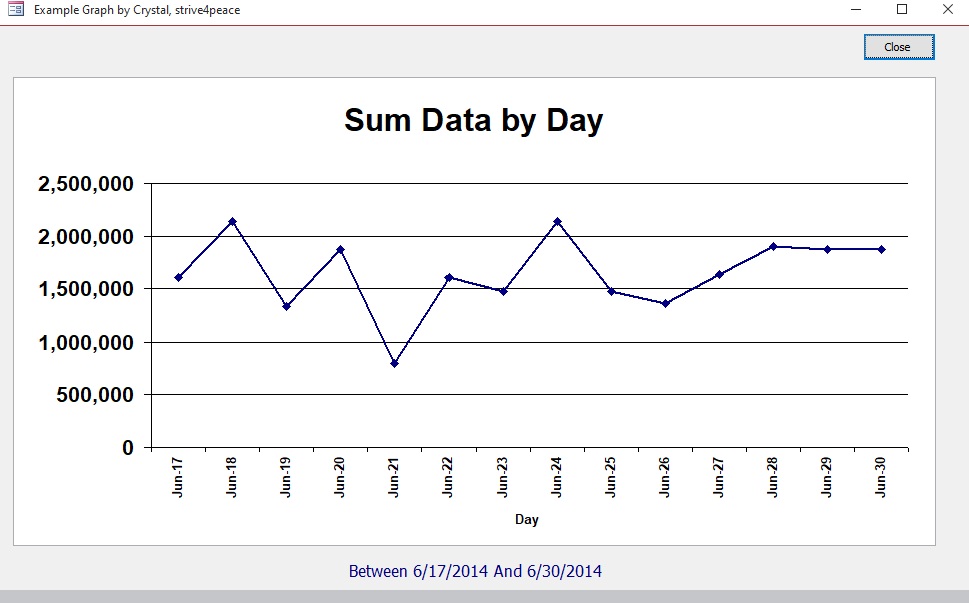Click the Jun-24 x-axis label
969x603 pixels.
point(556,477)
